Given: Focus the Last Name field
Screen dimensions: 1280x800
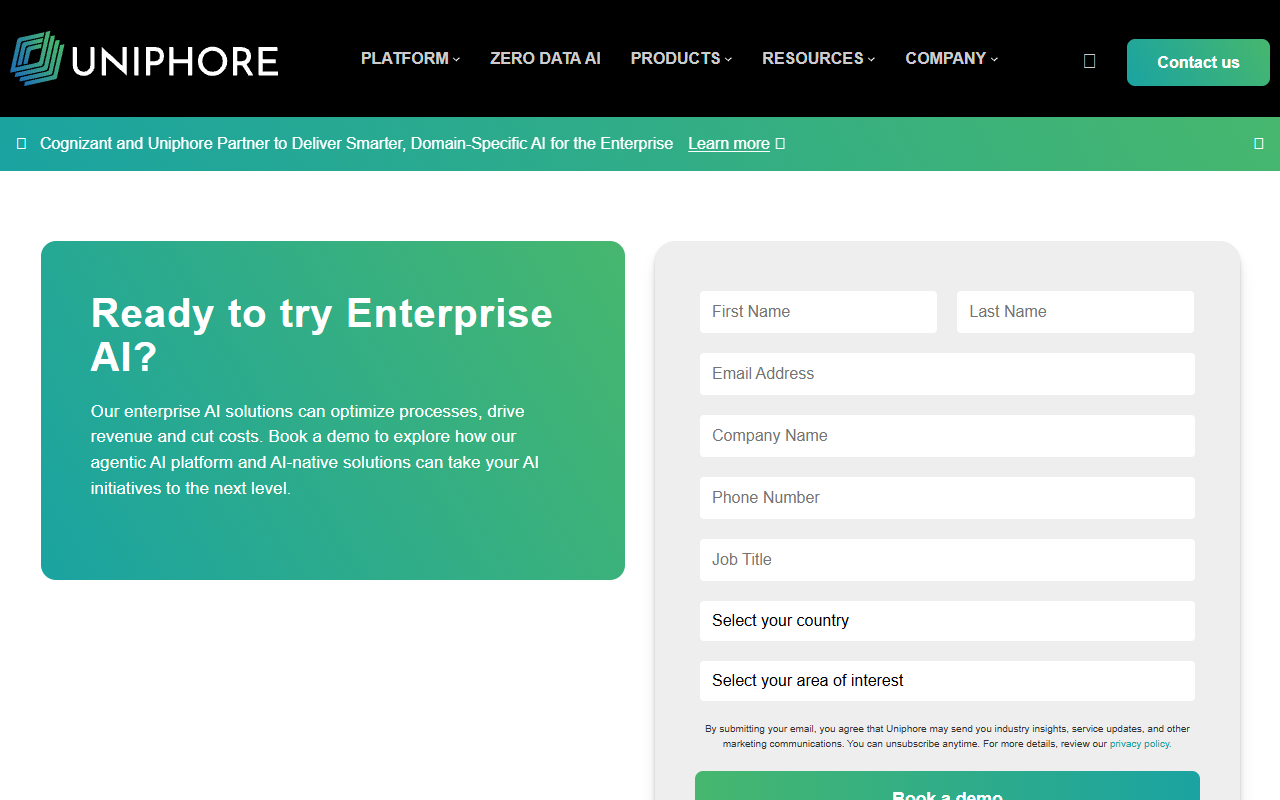Looking at the screenshot, I should [x=1075, y=312].
